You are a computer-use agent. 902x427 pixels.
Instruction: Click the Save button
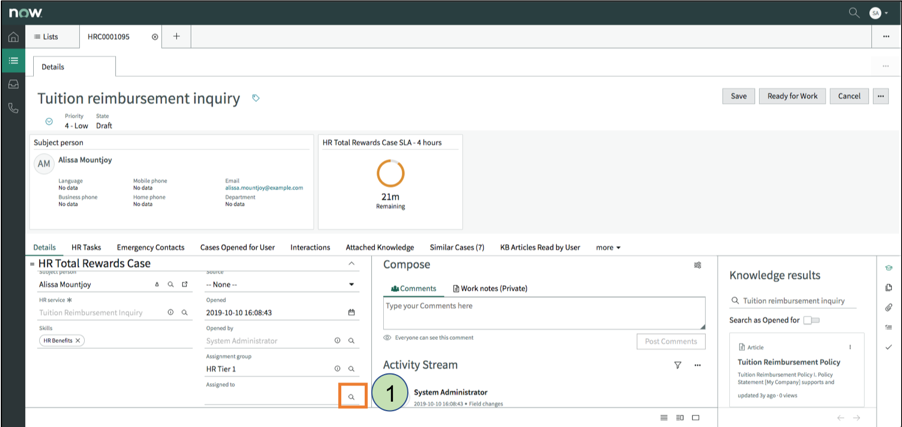click(x=739, y=96)
